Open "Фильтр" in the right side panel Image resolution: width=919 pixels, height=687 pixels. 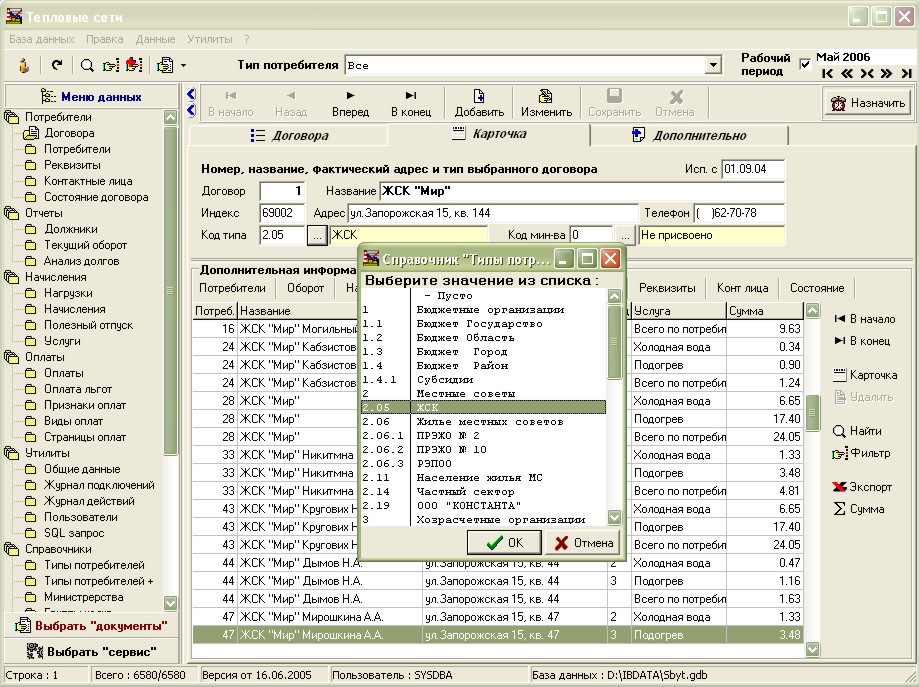(x=840, y=453)
